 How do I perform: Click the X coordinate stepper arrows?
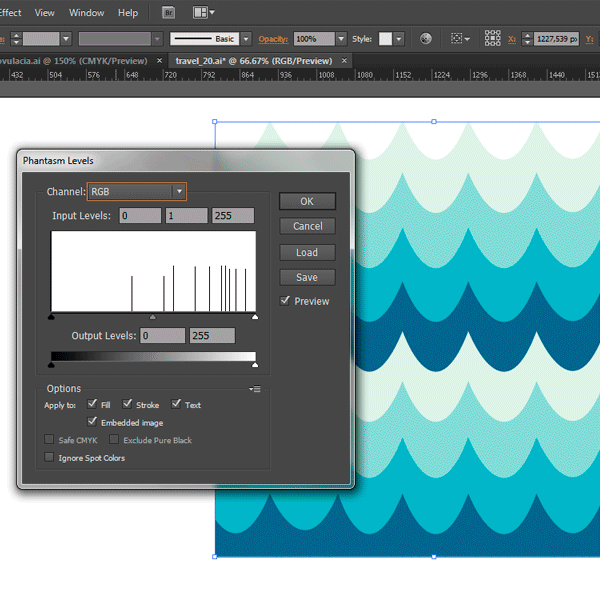point(527,39)
